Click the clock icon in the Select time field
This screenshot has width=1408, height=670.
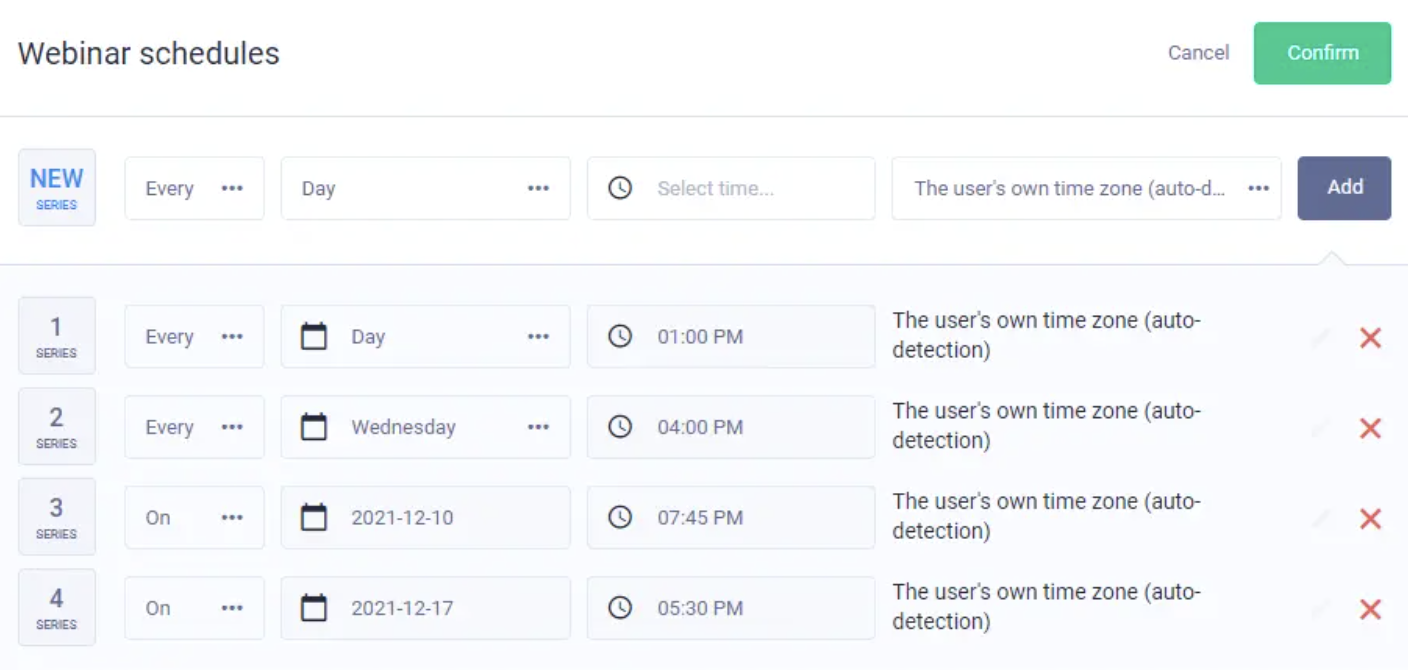[x=620, y=188]
